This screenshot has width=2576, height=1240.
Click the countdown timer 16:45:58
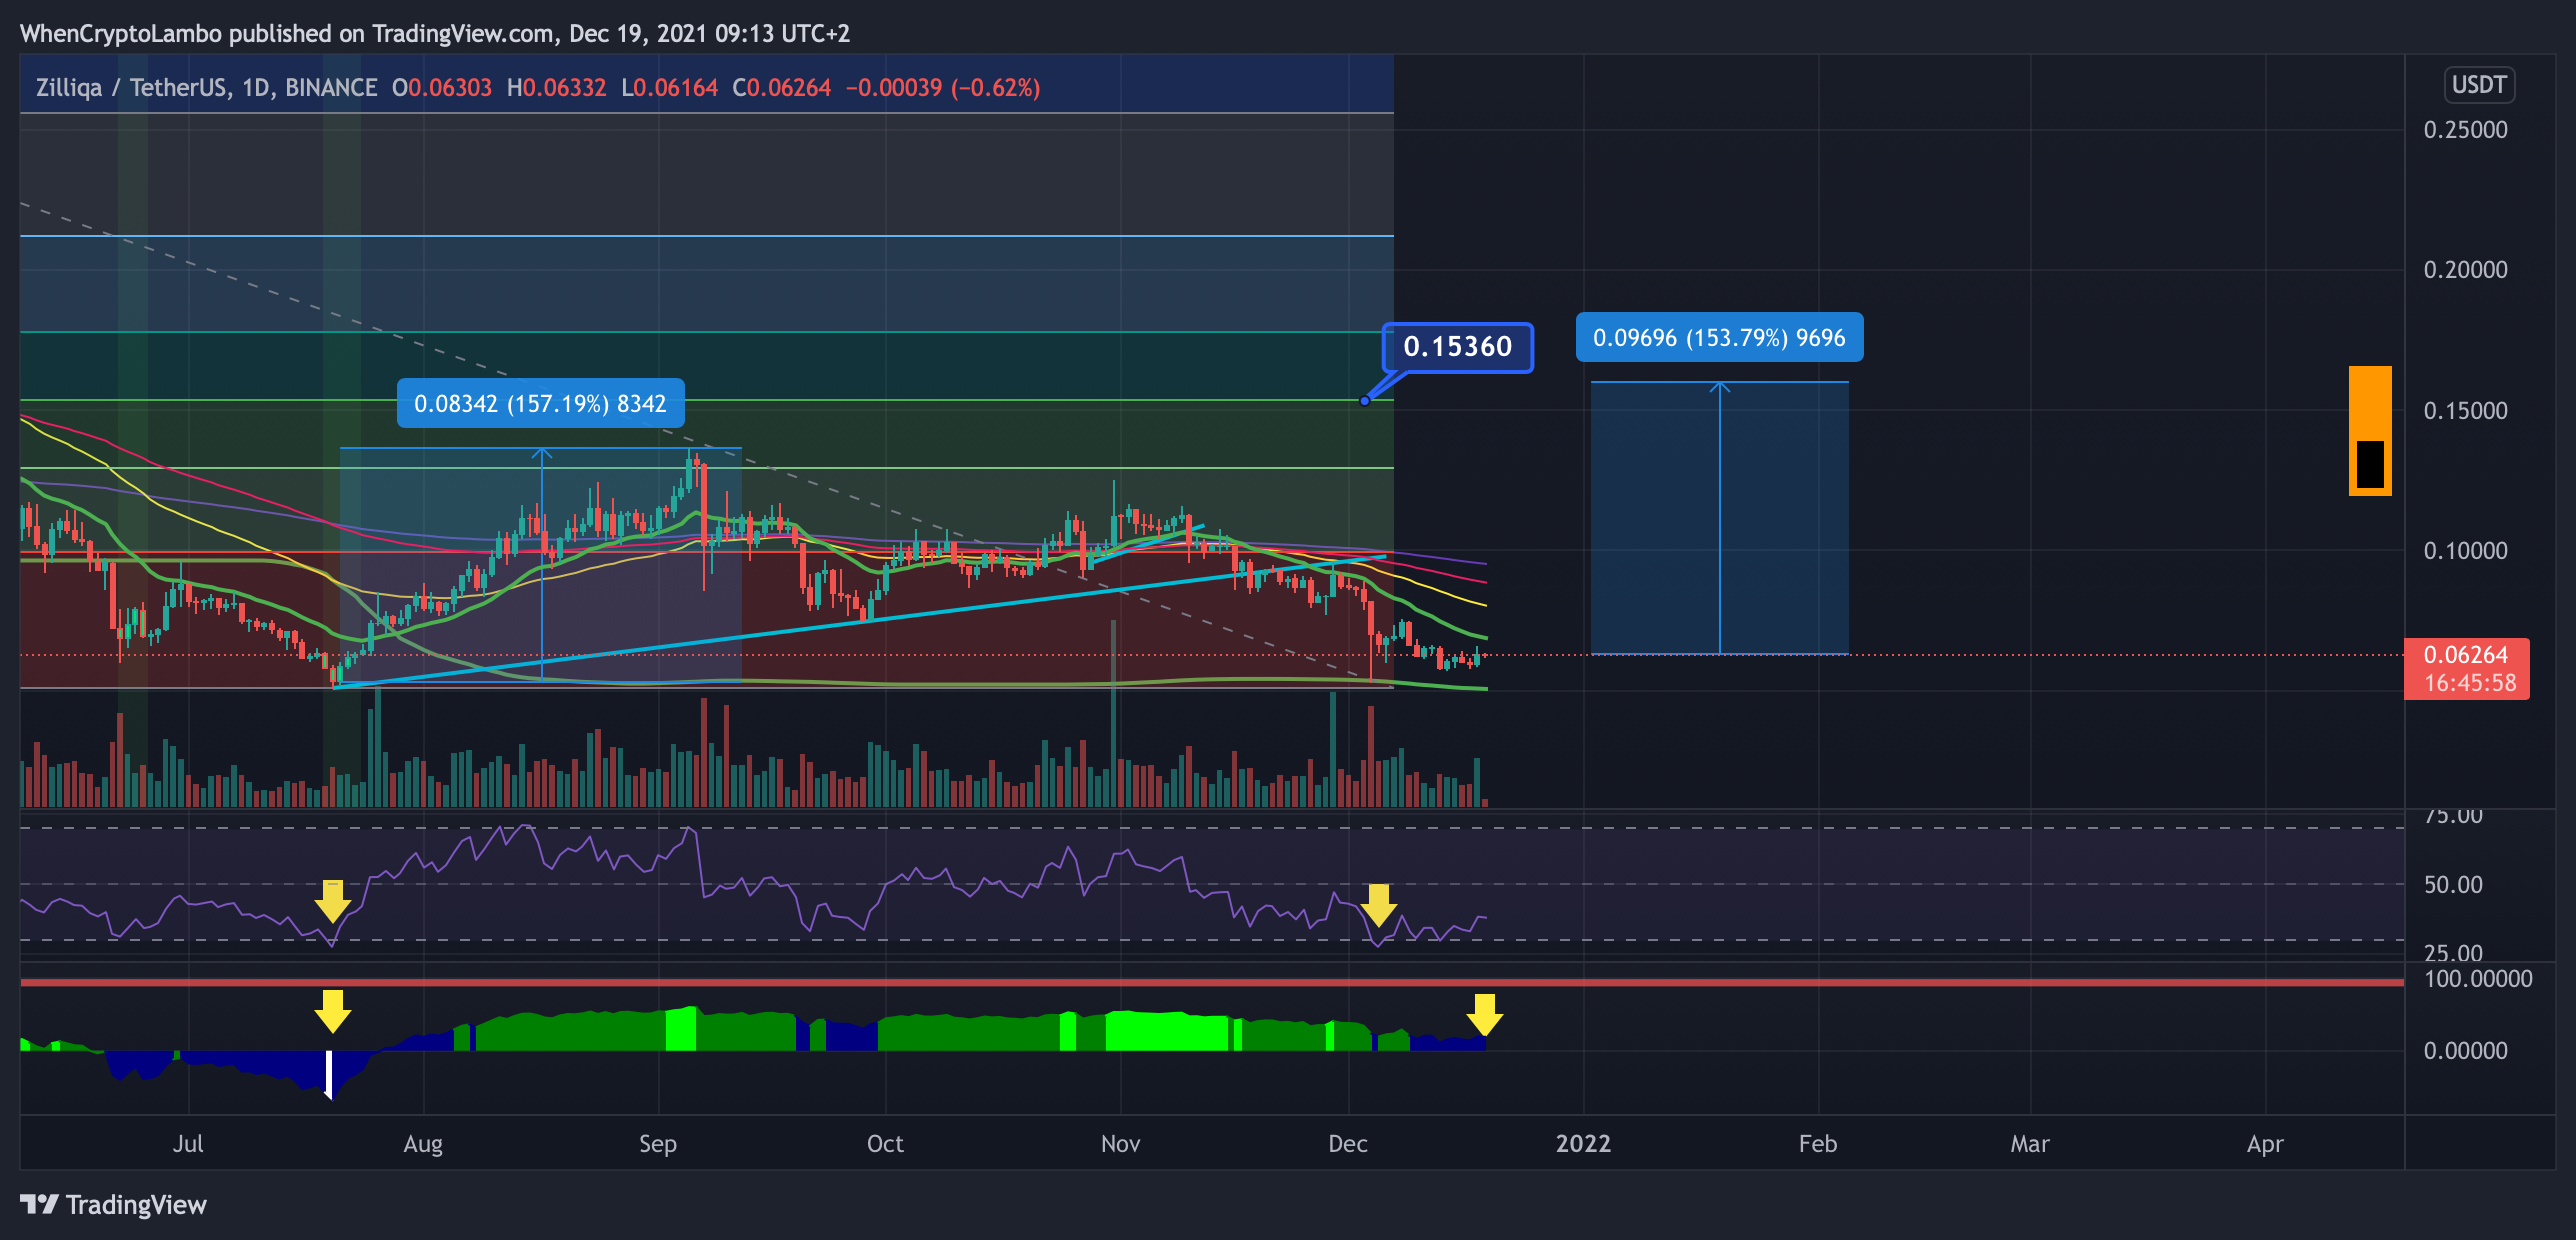2469,683
